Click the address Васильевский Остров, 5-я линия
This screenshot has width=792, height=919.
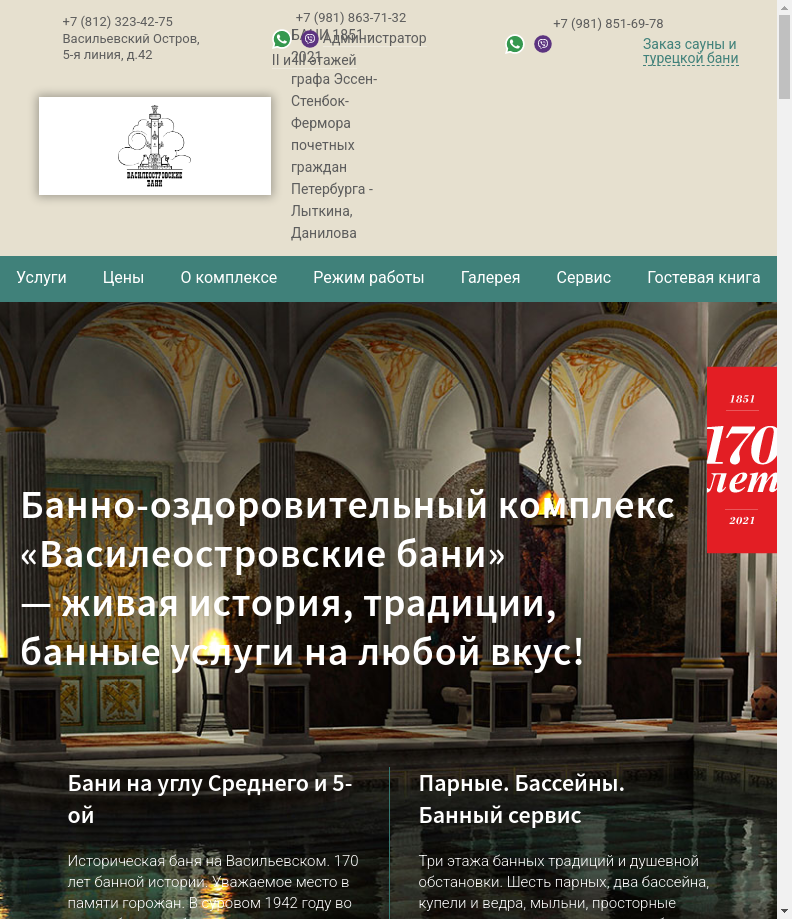pyautogui.click(x=131, y=47)
